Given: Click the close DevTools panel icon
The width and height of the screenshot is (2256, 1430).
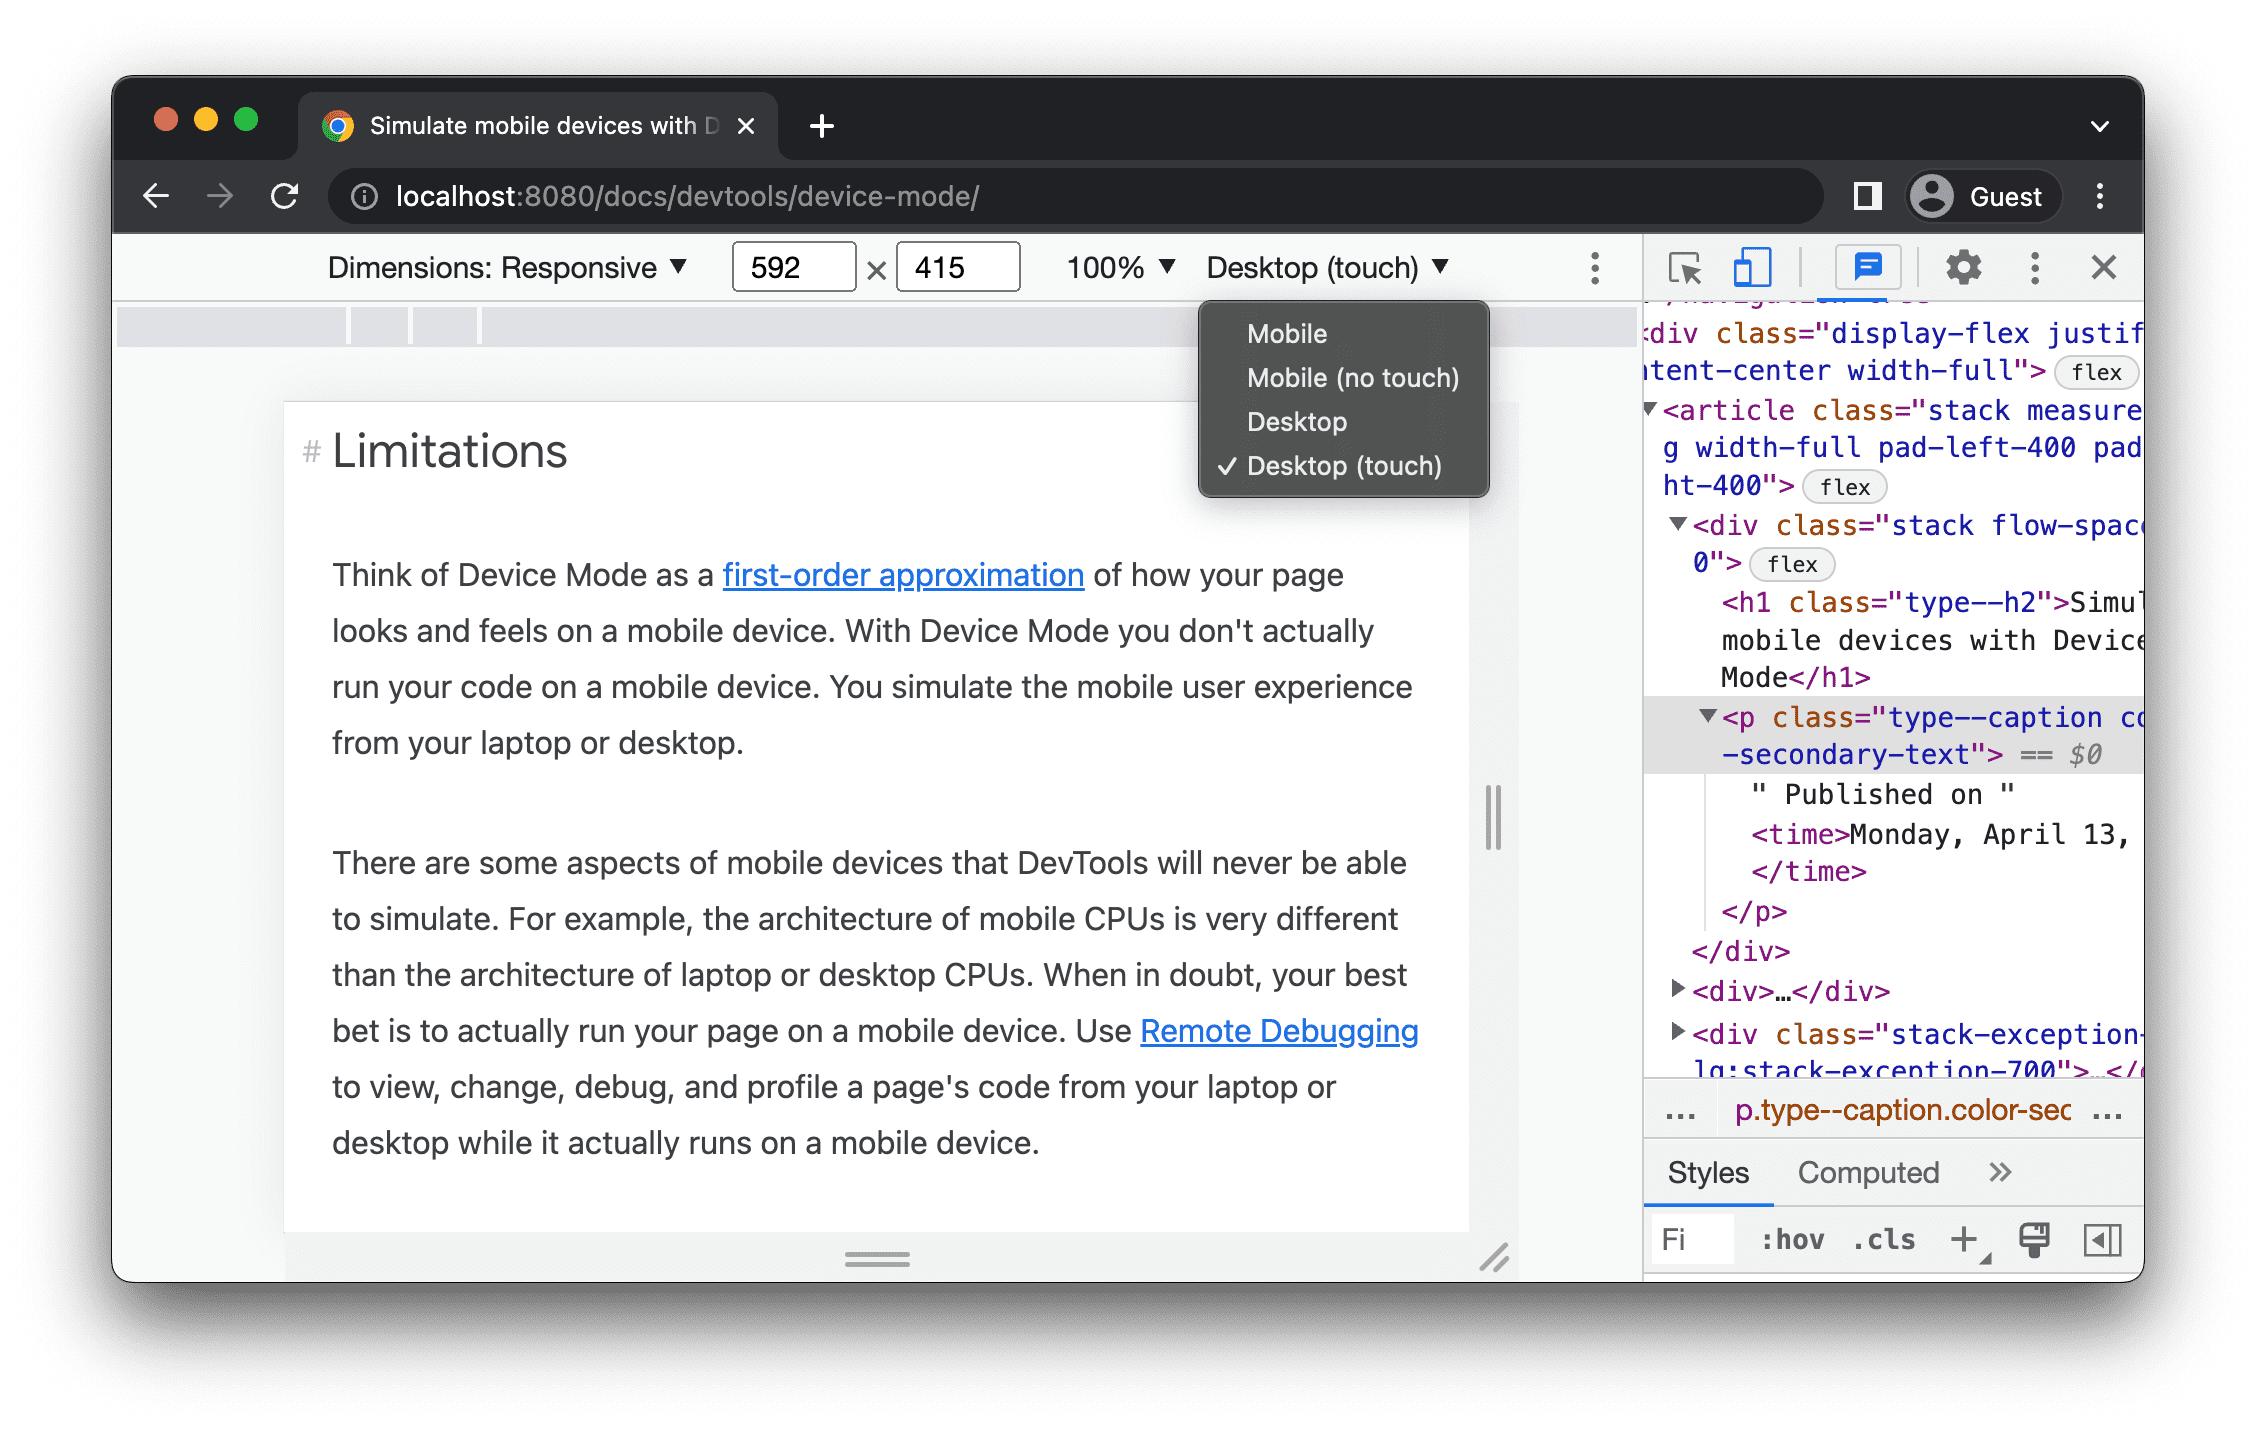Looking at the screenshot, I should 2105,268.
